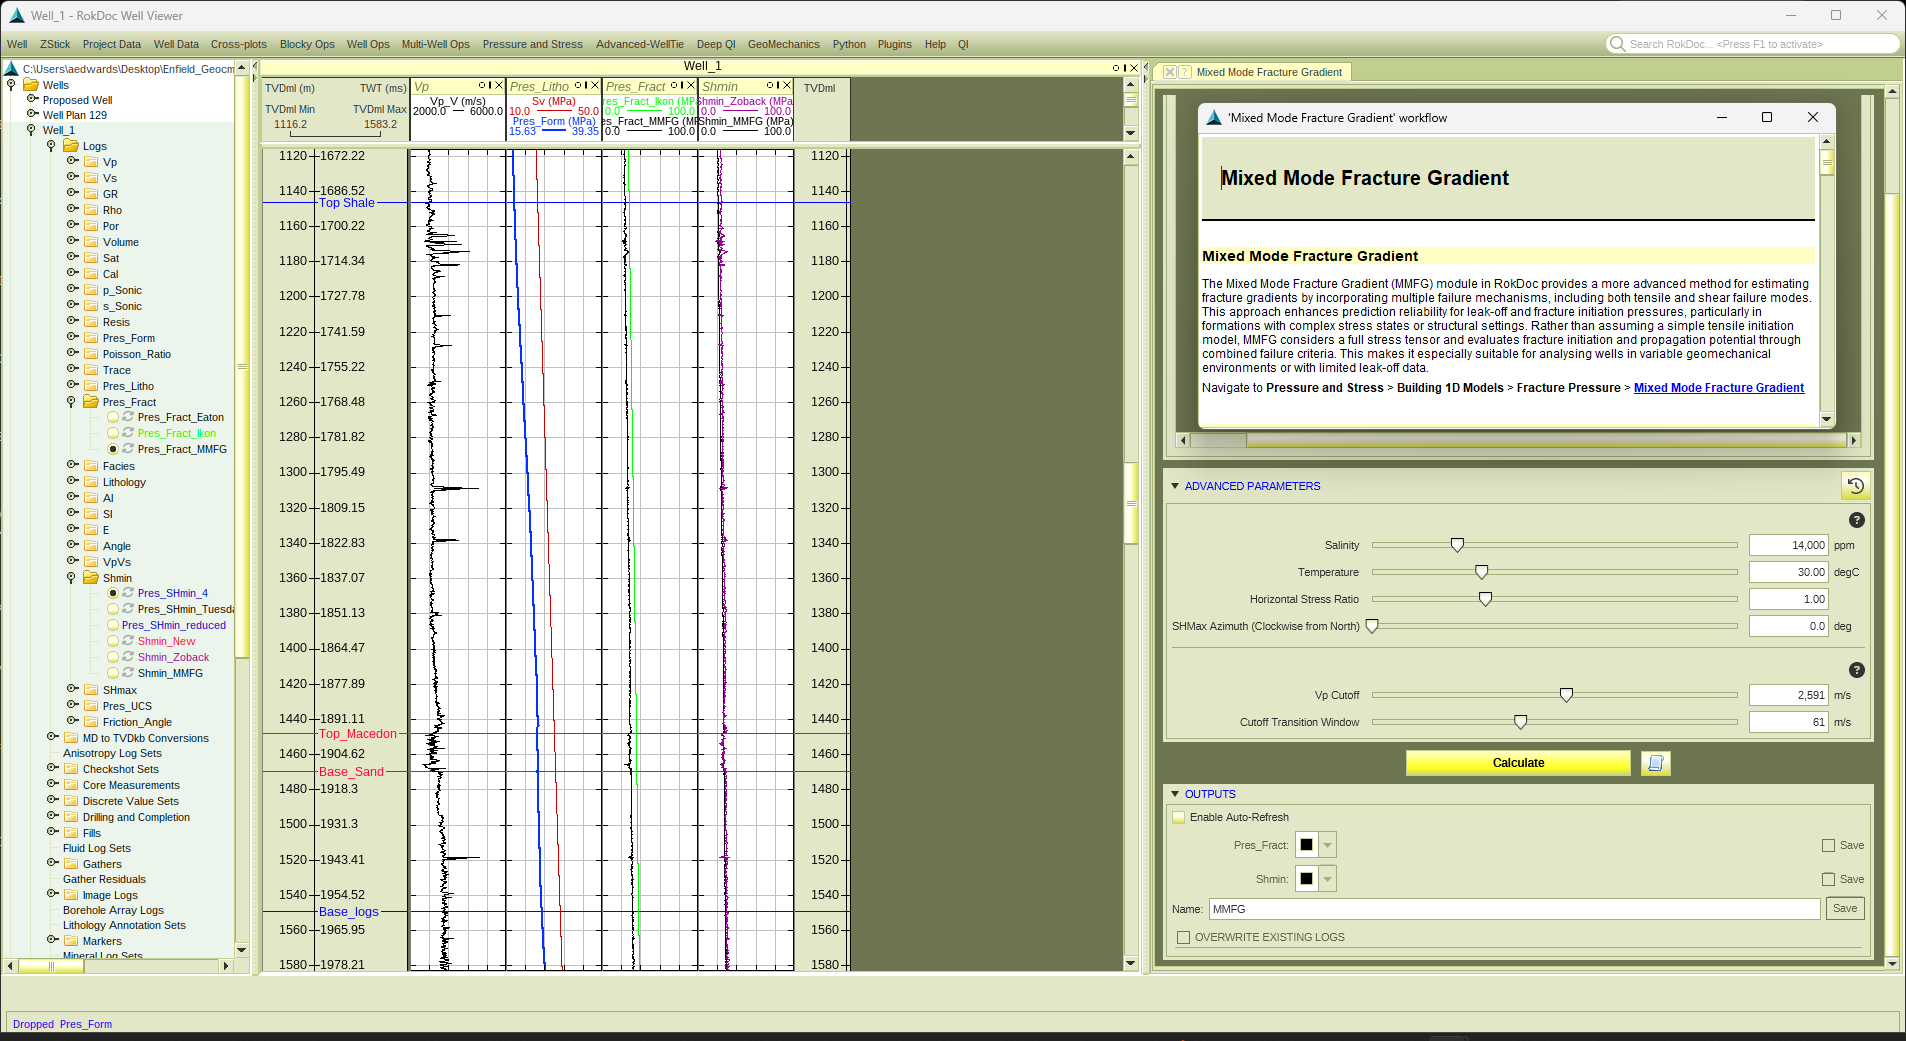The width and height of the screenshot is (1906, 1041).
Task: Close the Pres_Litho track with its X icon
Action: coord(595,85)
